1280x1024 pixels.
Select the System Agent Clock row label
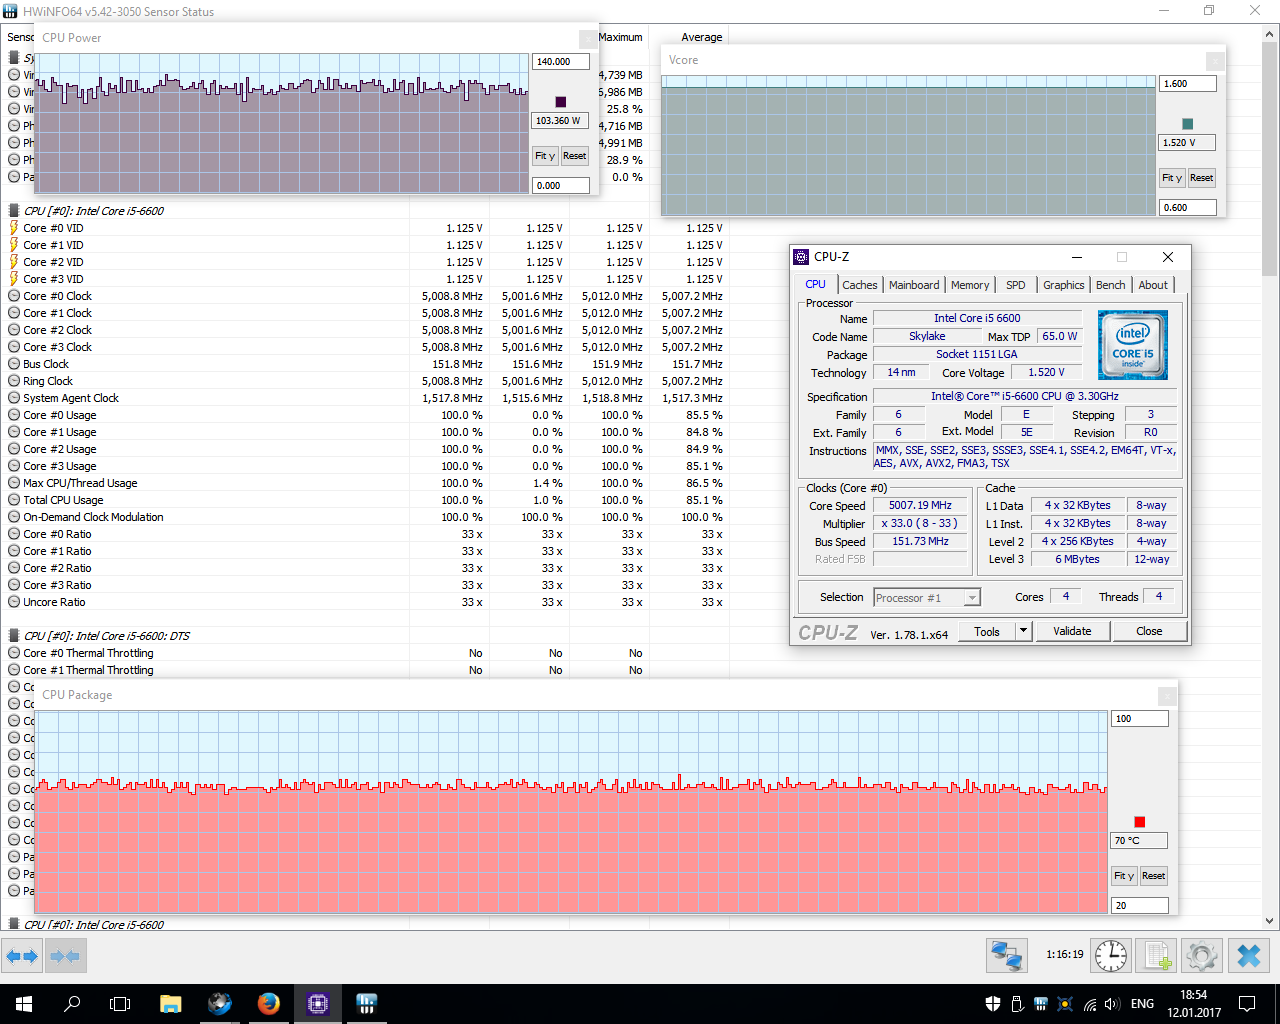coord(71,398)
